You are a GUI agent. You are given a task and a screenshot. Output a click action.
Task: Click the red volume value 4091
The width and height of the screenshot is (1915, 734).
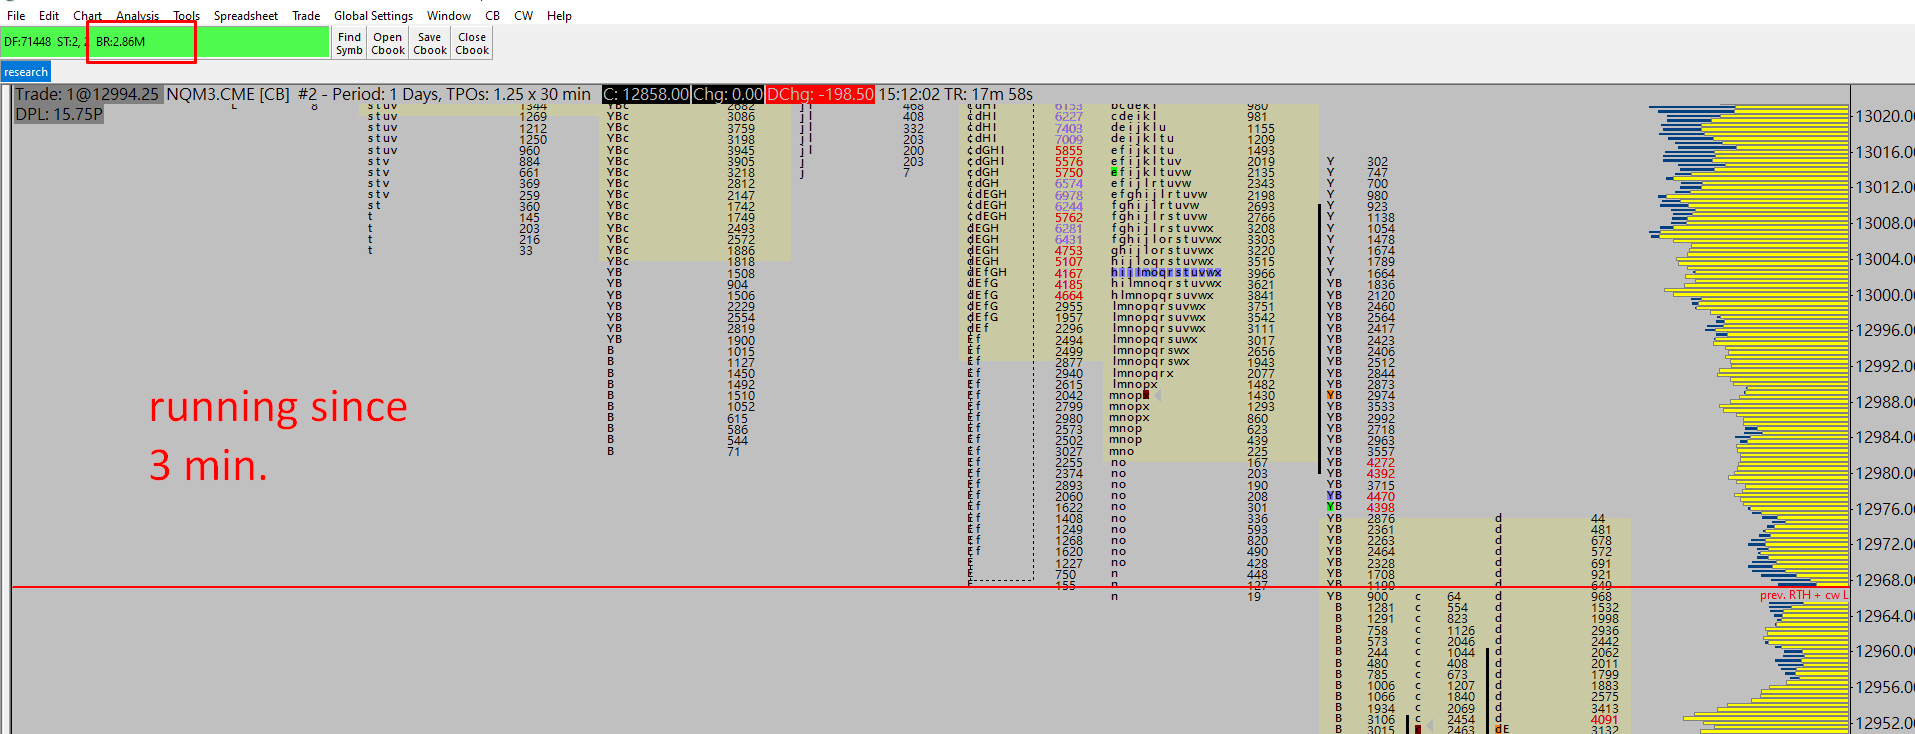(x=1605, y=719)
